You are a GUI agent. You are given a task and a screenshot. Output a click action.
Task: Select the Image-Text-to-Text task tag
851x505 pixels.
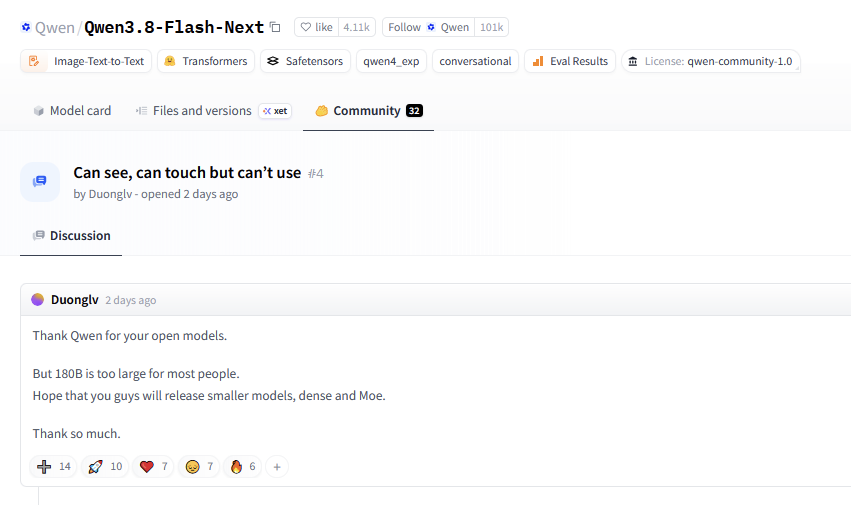point(86,61)
